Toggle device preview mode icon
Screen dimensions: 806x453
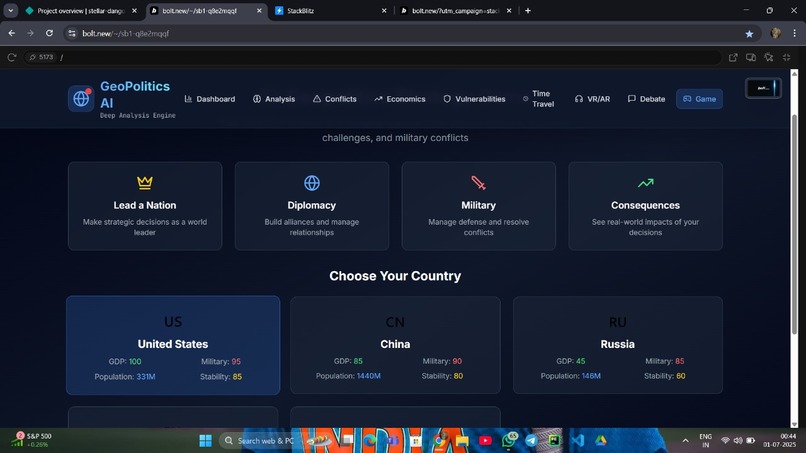[x=751, y=57]
